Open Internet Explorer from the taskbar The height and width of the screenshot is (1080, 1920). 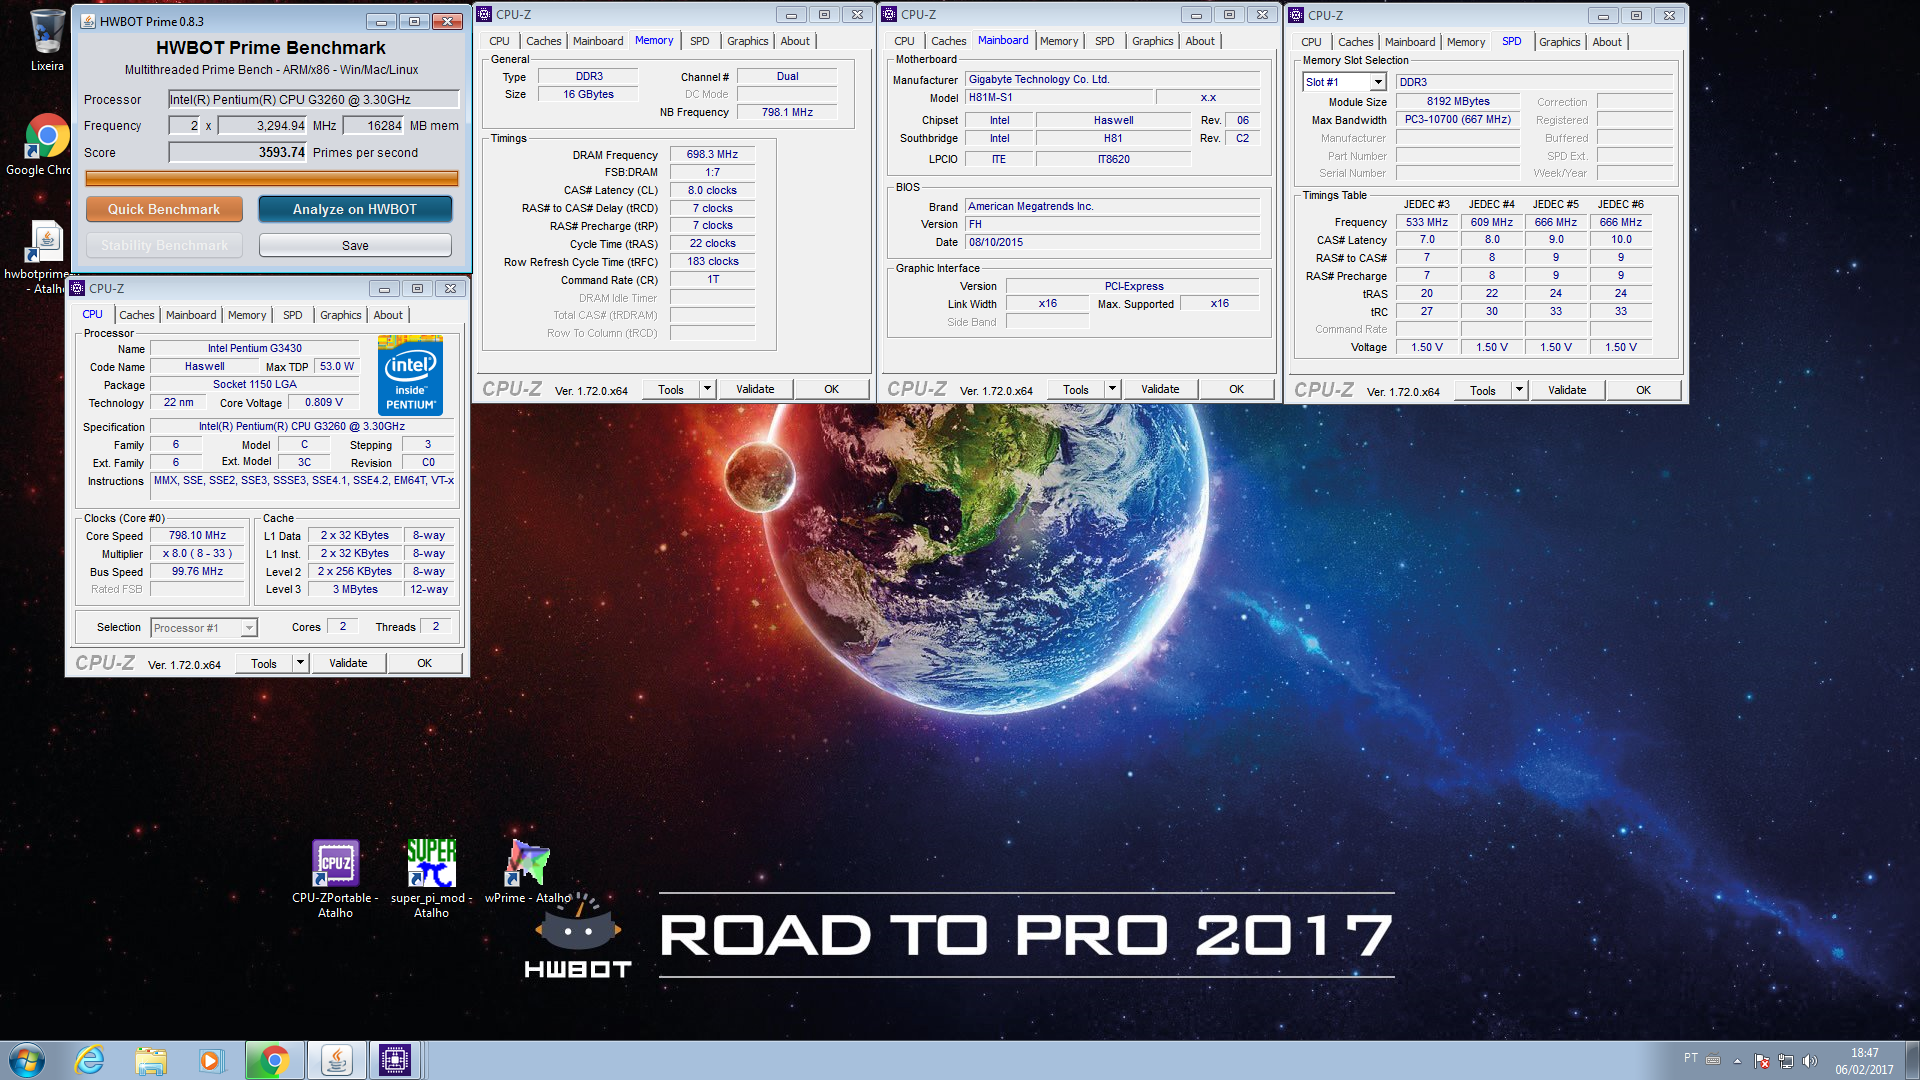[x=90, y=1060]
